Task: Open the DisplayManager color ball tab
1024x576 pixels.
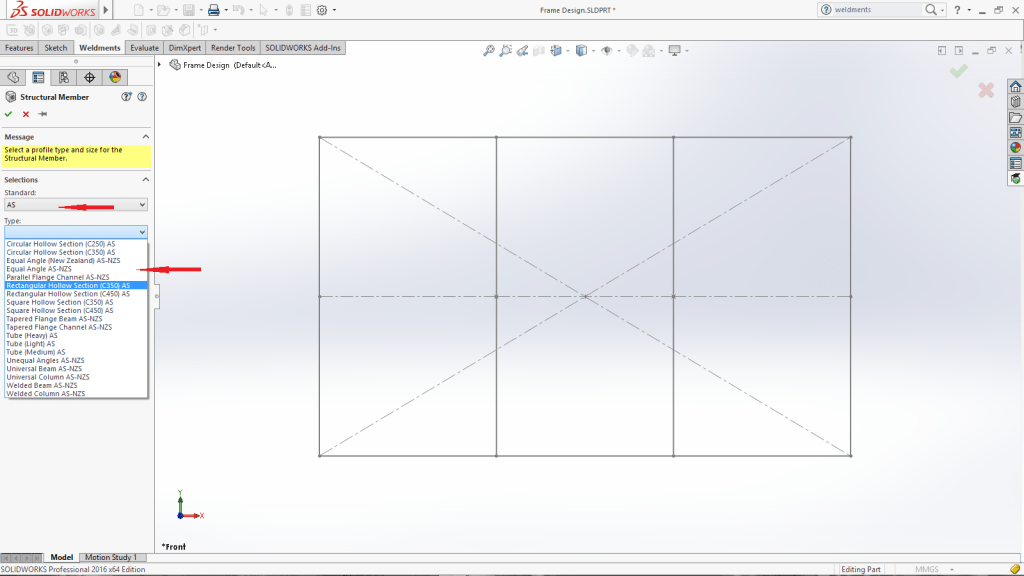Action: [x=115, y=77]
